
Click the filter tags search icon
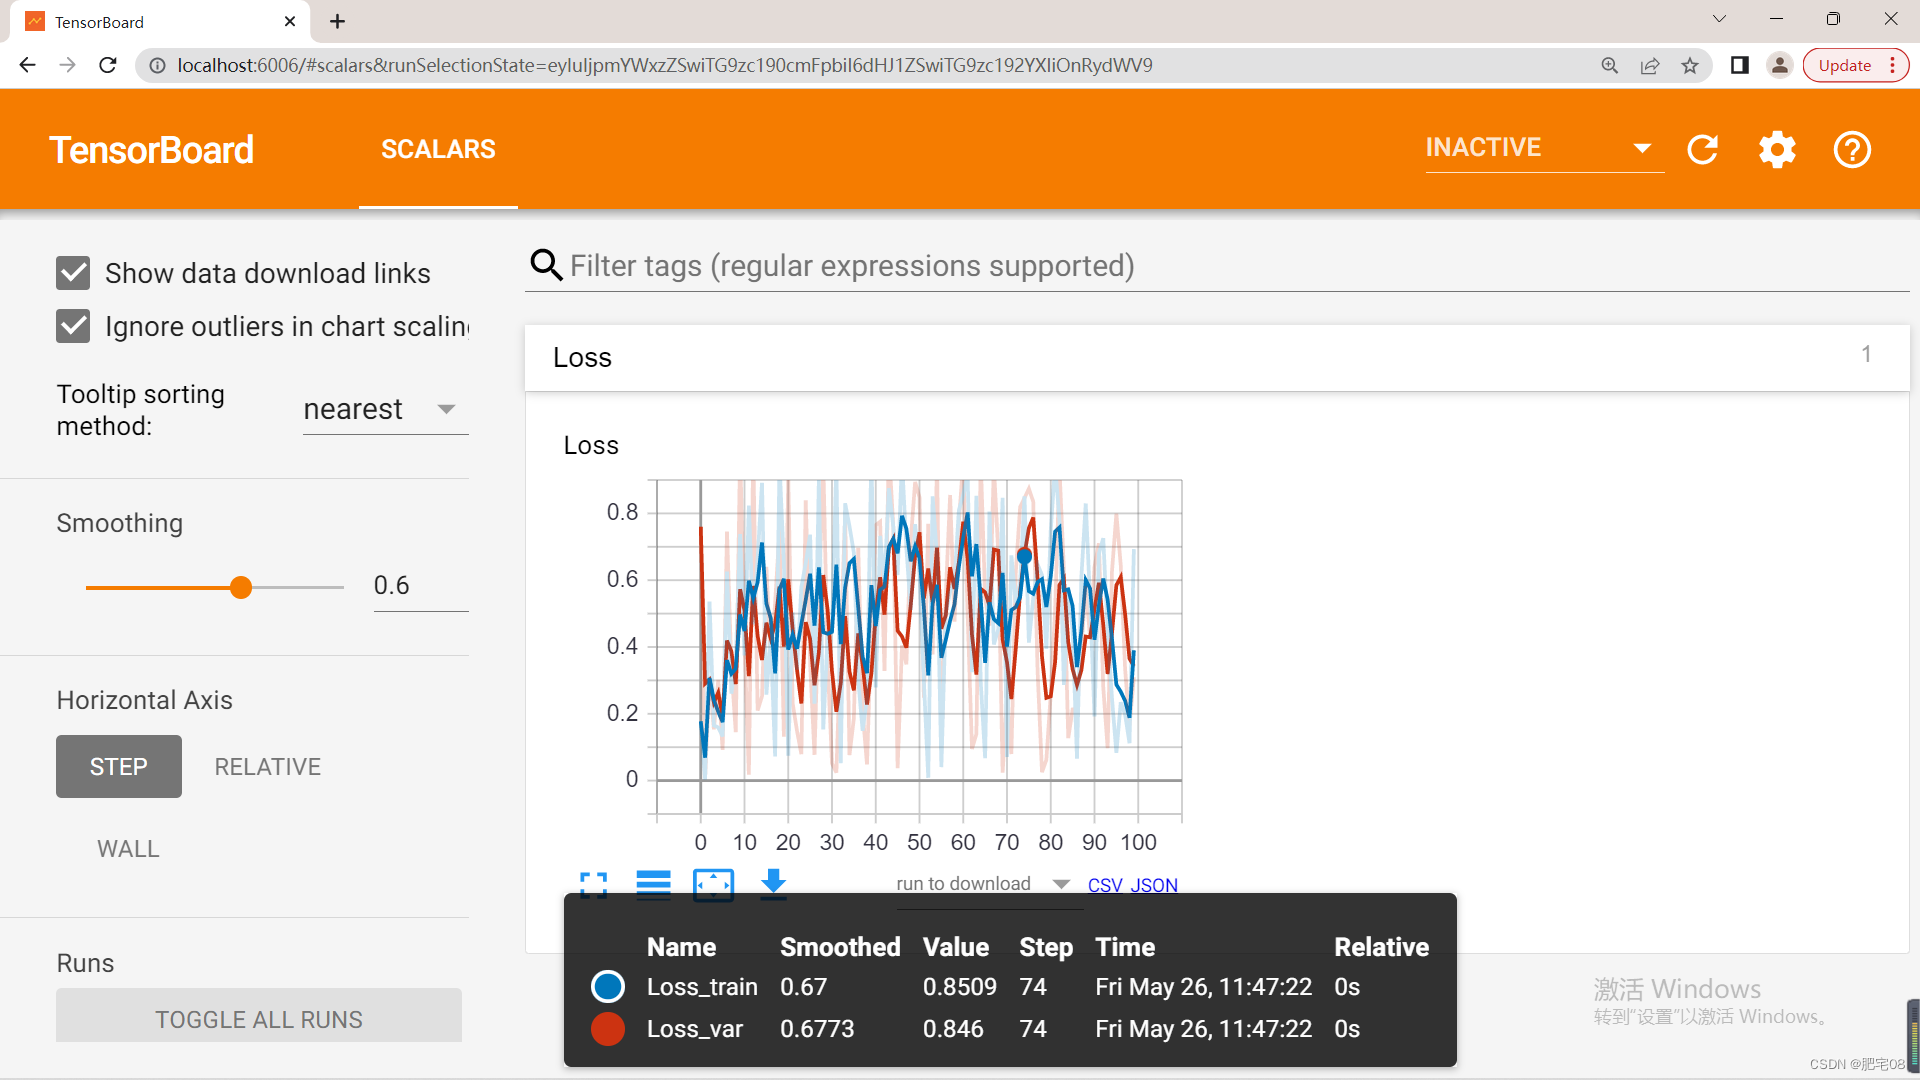point(546,266)
